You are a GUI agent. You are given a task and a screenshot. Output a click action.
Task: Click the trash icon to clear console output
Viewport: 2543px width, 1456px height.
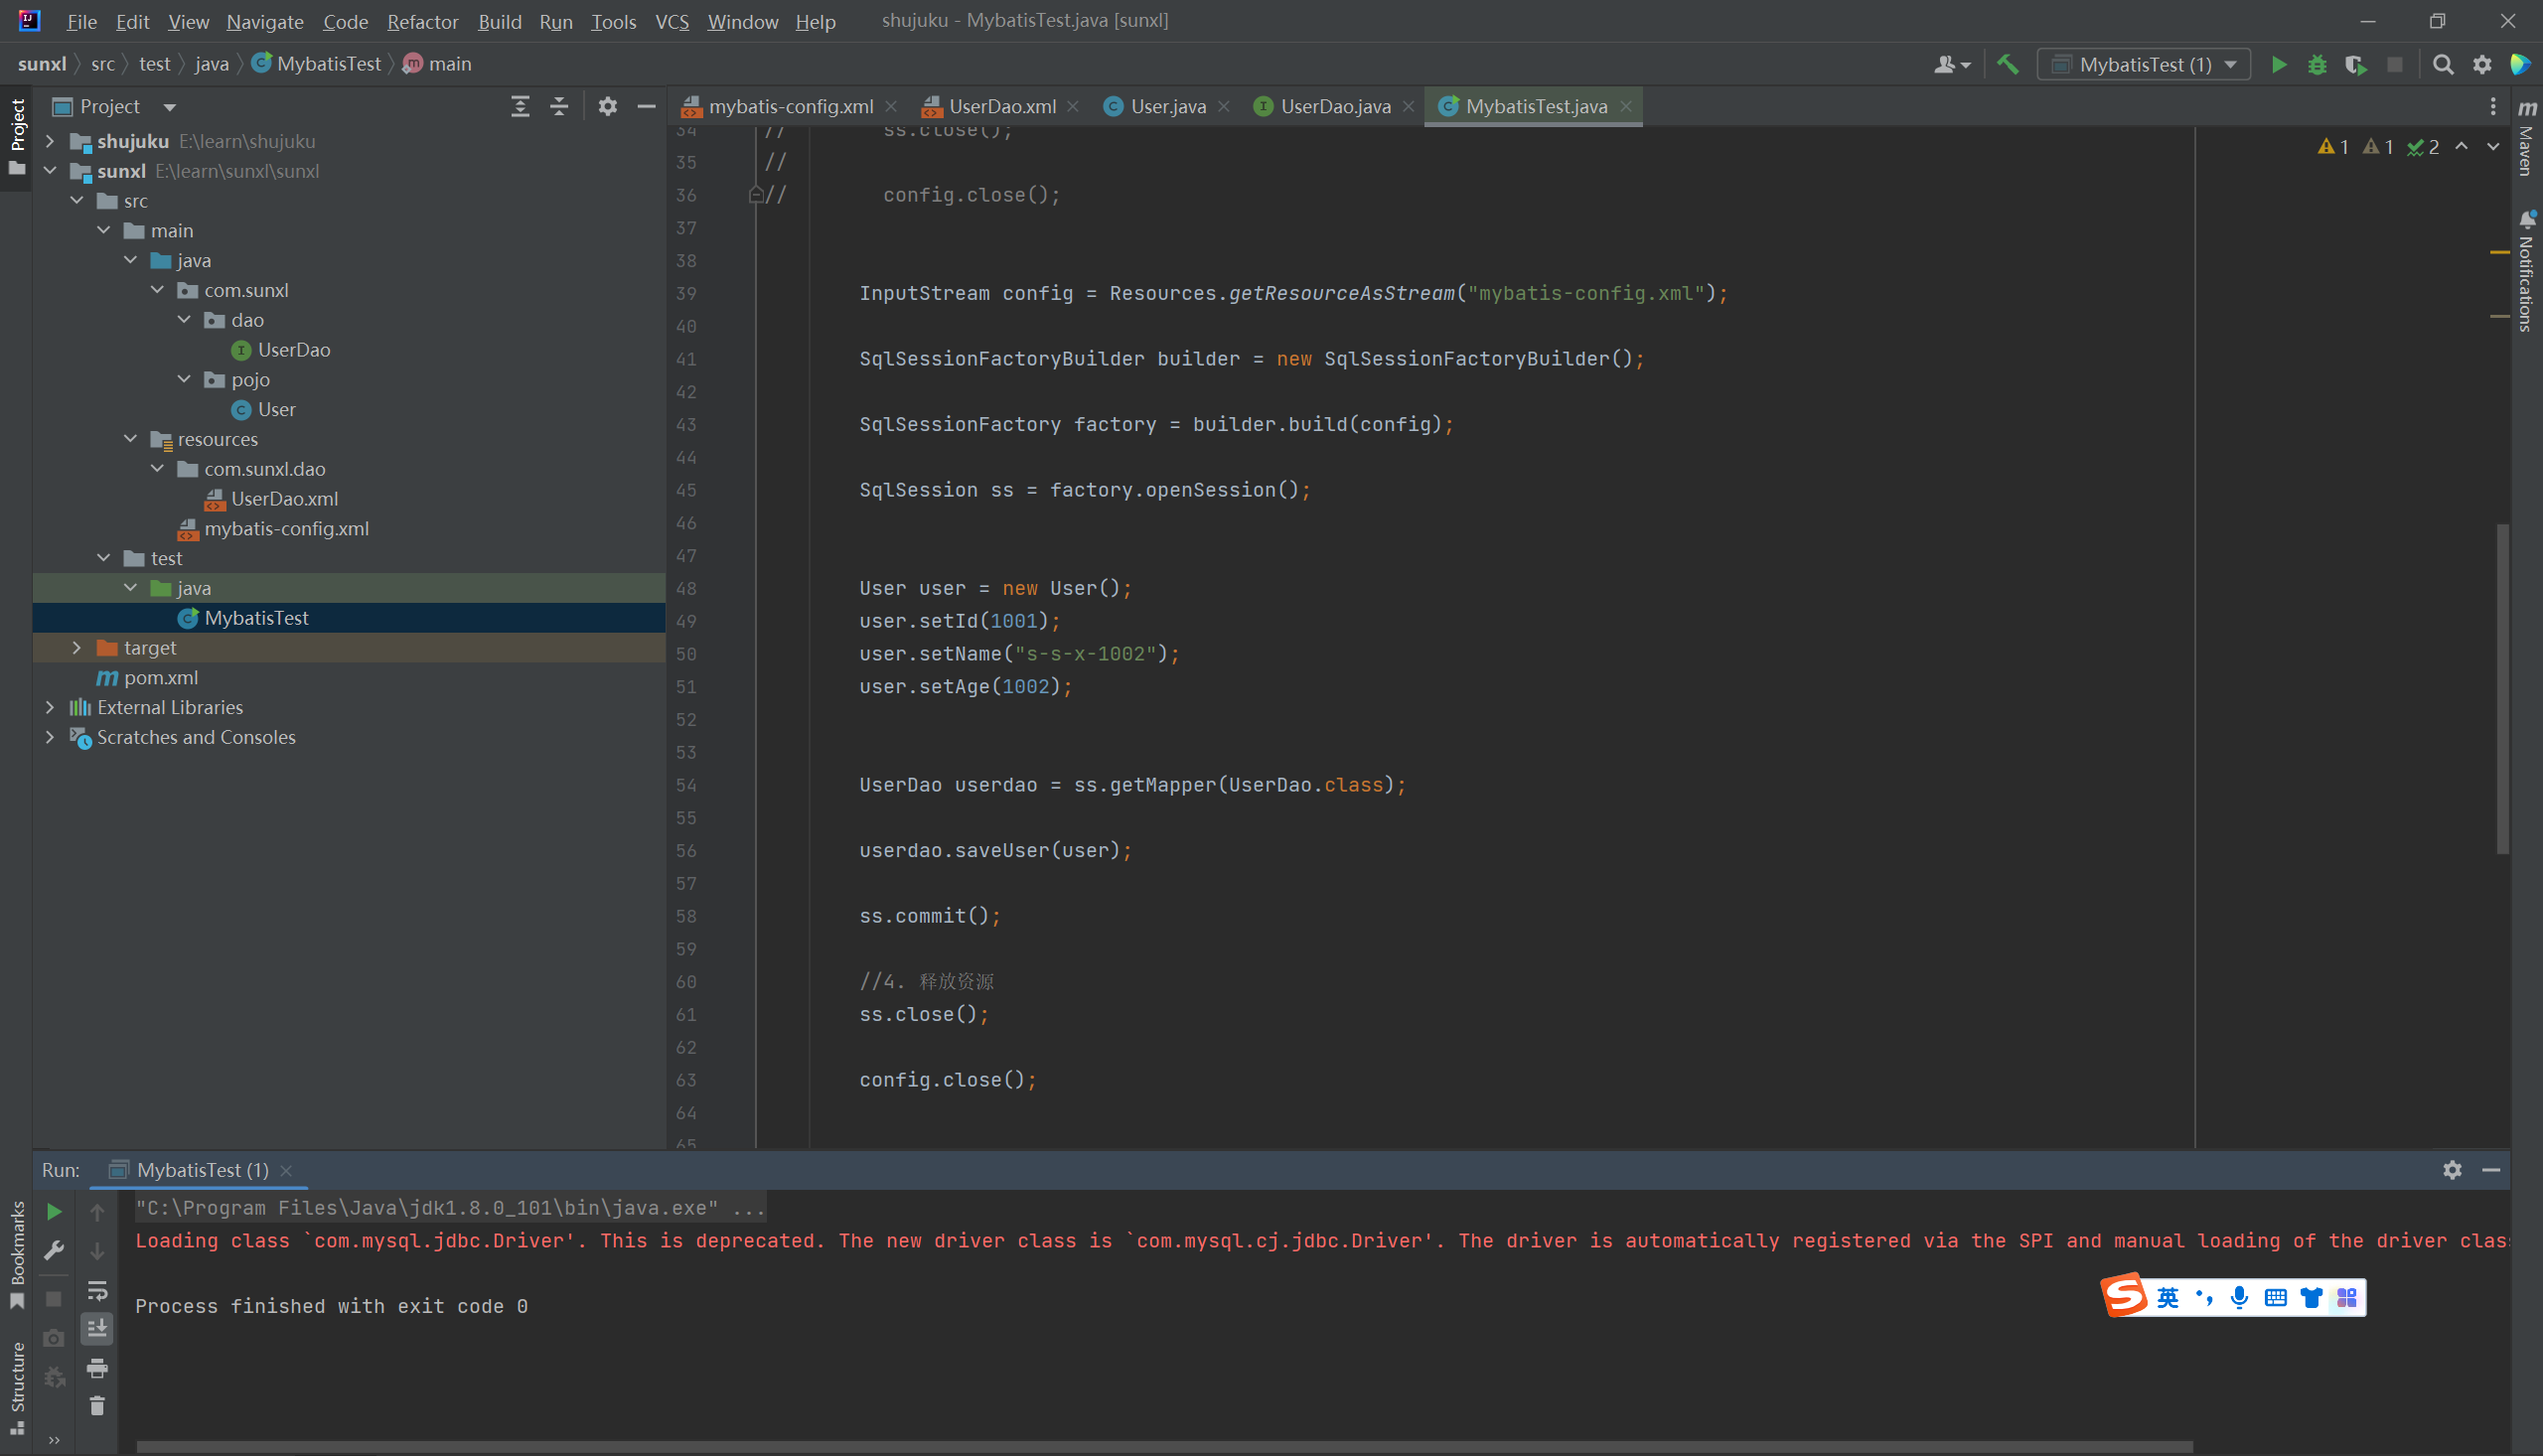(x=97, y=1406)
